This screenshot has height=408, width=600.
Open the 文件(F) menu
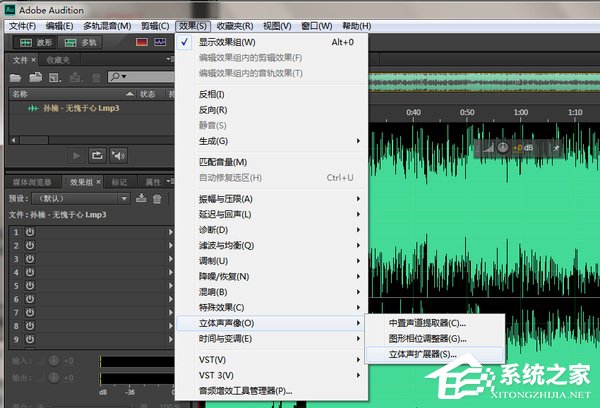point(23,26)
